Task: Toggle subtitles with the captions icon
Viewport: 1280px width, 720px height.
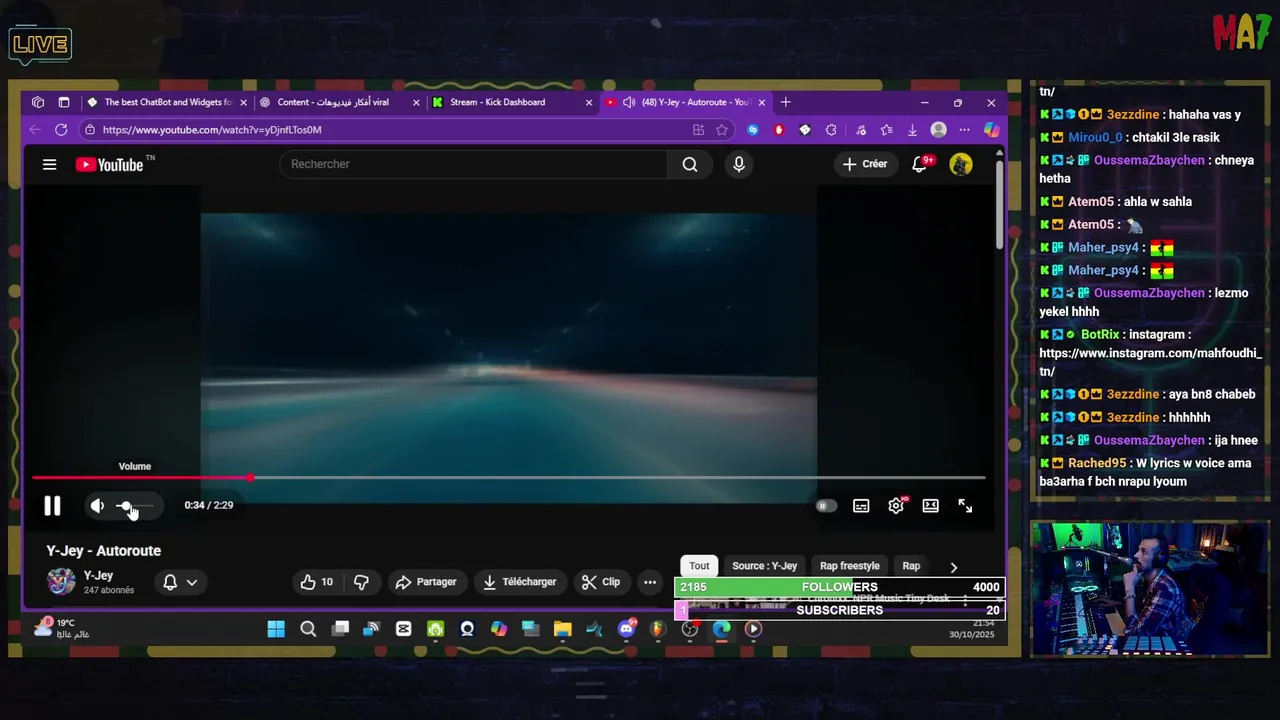Action: (861, 506)
